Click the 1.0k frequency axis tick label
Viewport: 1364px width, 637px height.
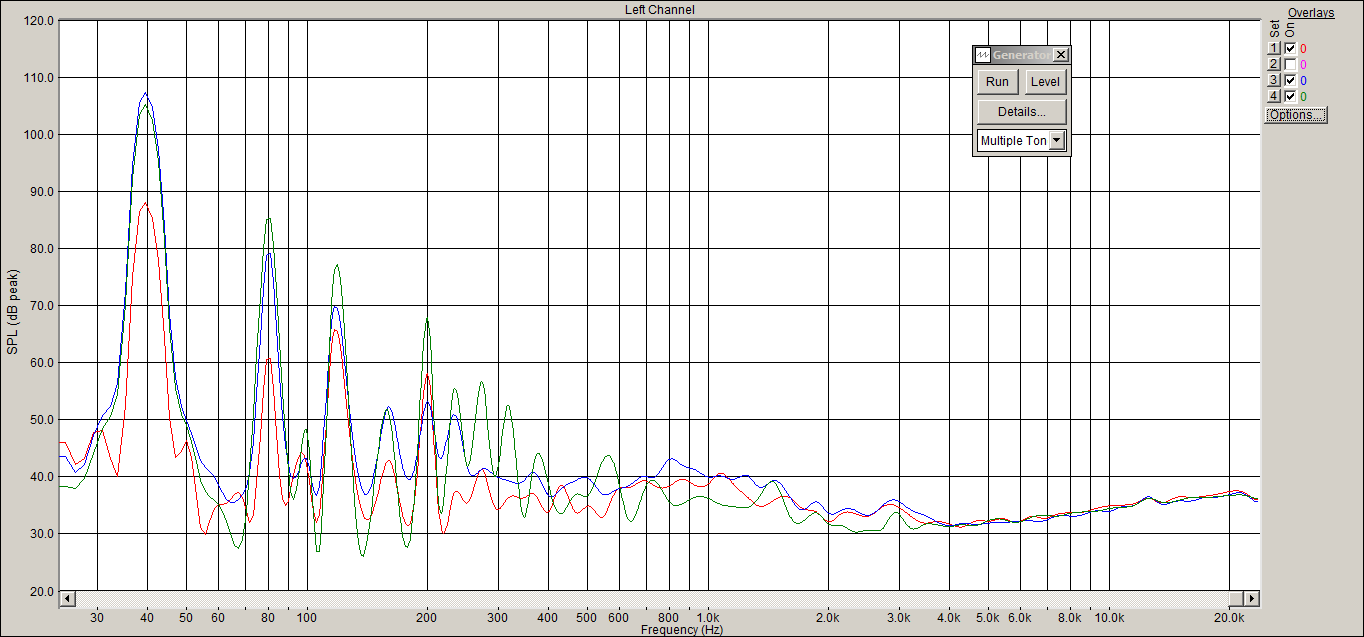pyautogui.click(x=708, y=618)
